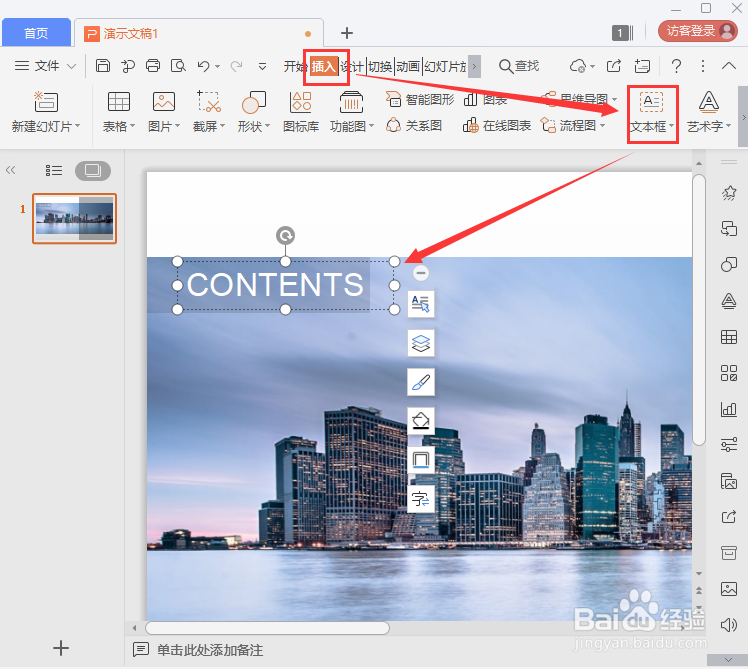The height and width of the screenshot is (669, 748).
Task: Expand the Undo history dropdown arrow
Action: tap(218, 66)
